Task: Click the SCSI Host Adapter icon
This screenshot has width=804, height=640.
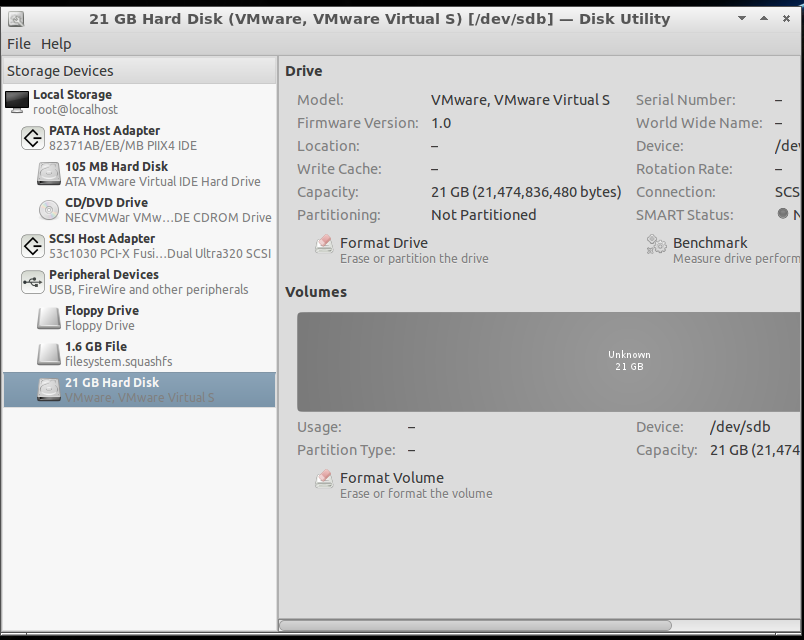Action: point(33,246)
